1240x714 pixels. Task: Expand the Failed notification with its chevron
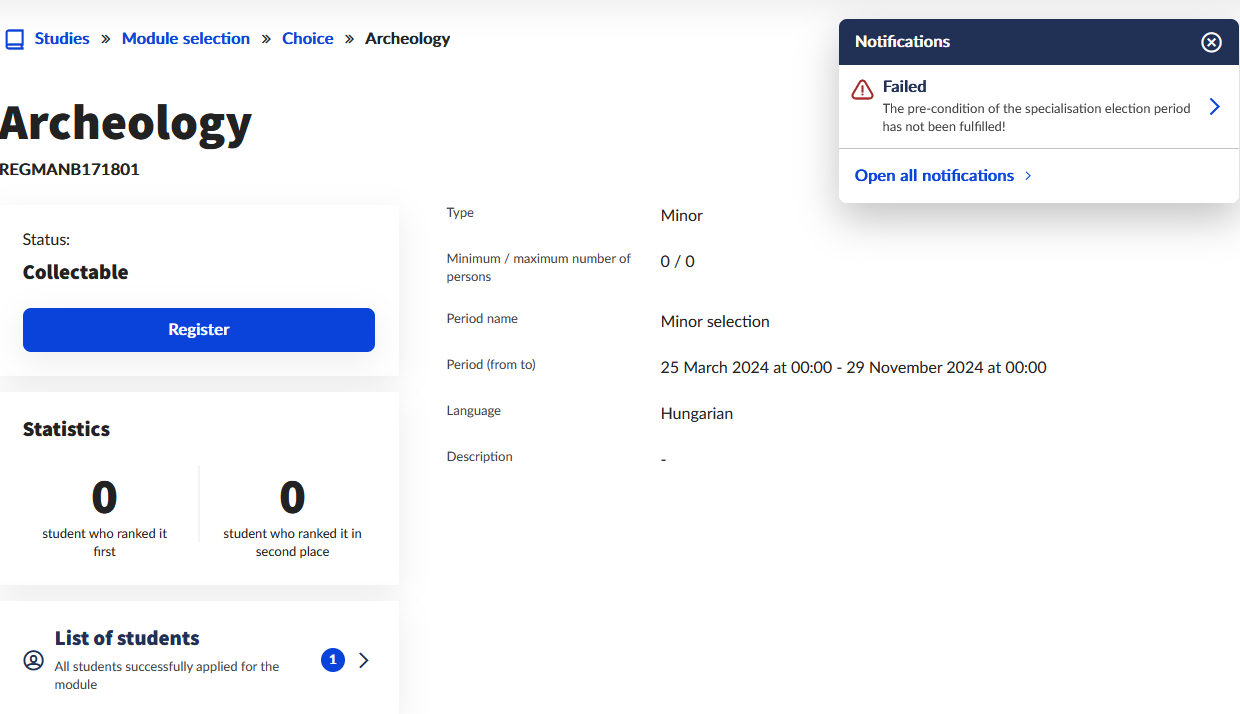click(1214, 107)
